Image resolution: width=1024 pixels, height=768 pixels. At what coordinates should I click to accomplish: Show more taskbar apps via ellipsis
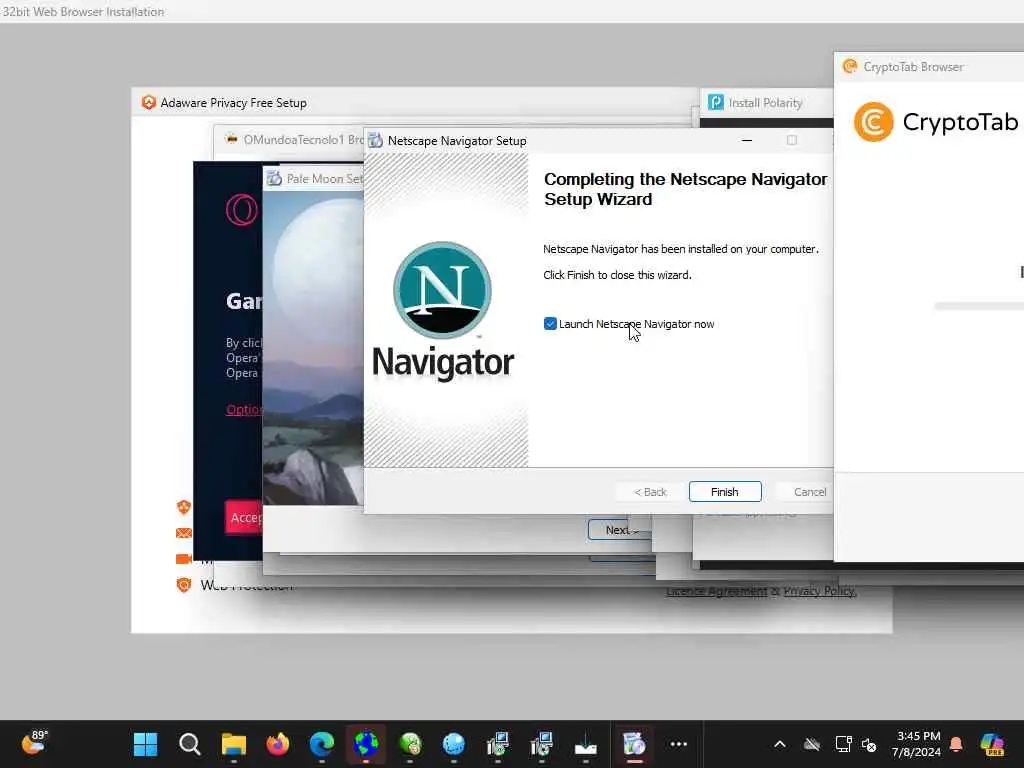pos(679,744)
